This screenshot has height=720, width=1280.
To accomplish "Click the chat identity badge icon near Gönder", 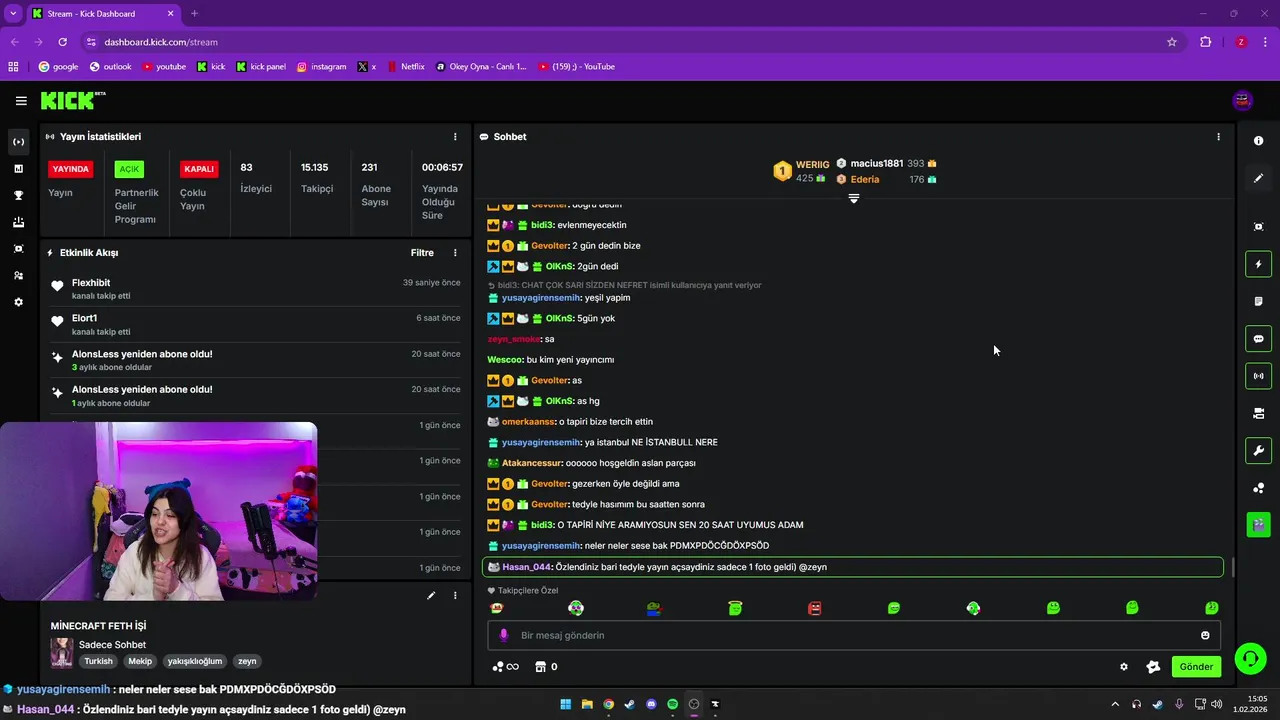I will (1153, 667).
